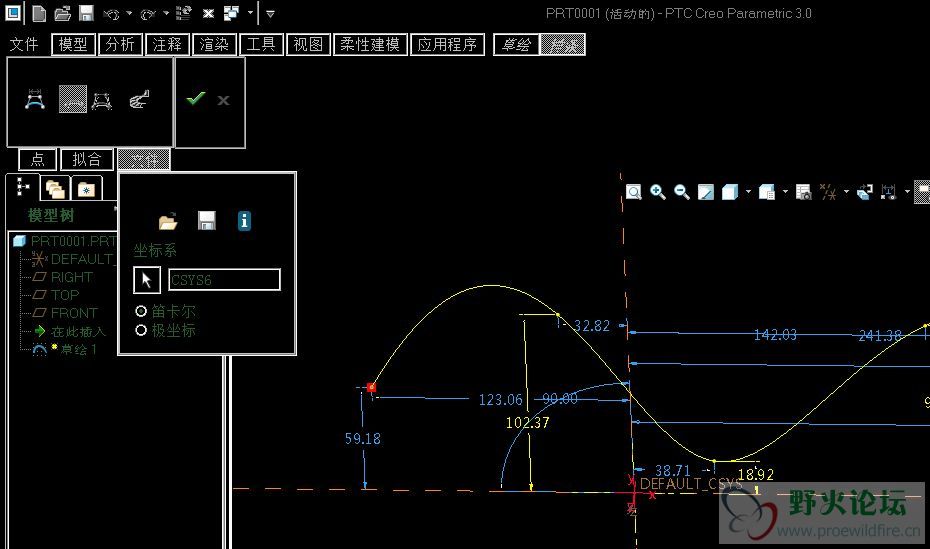This screenshot has width=930, height=549.
Task: Expand the undo history dropdown
Action: click(x=129, y=13)
